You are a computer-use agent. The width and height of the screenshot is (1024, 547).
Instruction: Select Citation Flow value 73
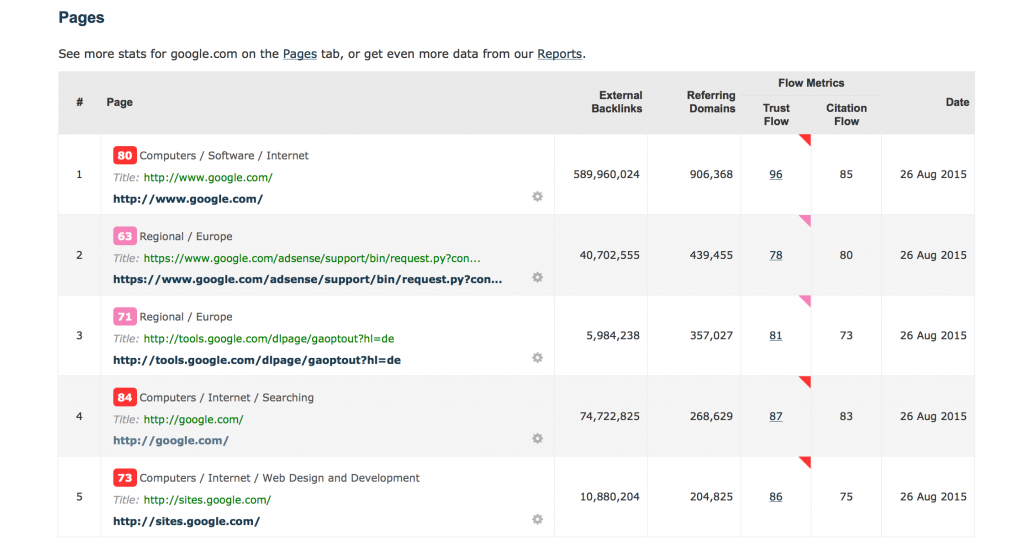[846, 336]
